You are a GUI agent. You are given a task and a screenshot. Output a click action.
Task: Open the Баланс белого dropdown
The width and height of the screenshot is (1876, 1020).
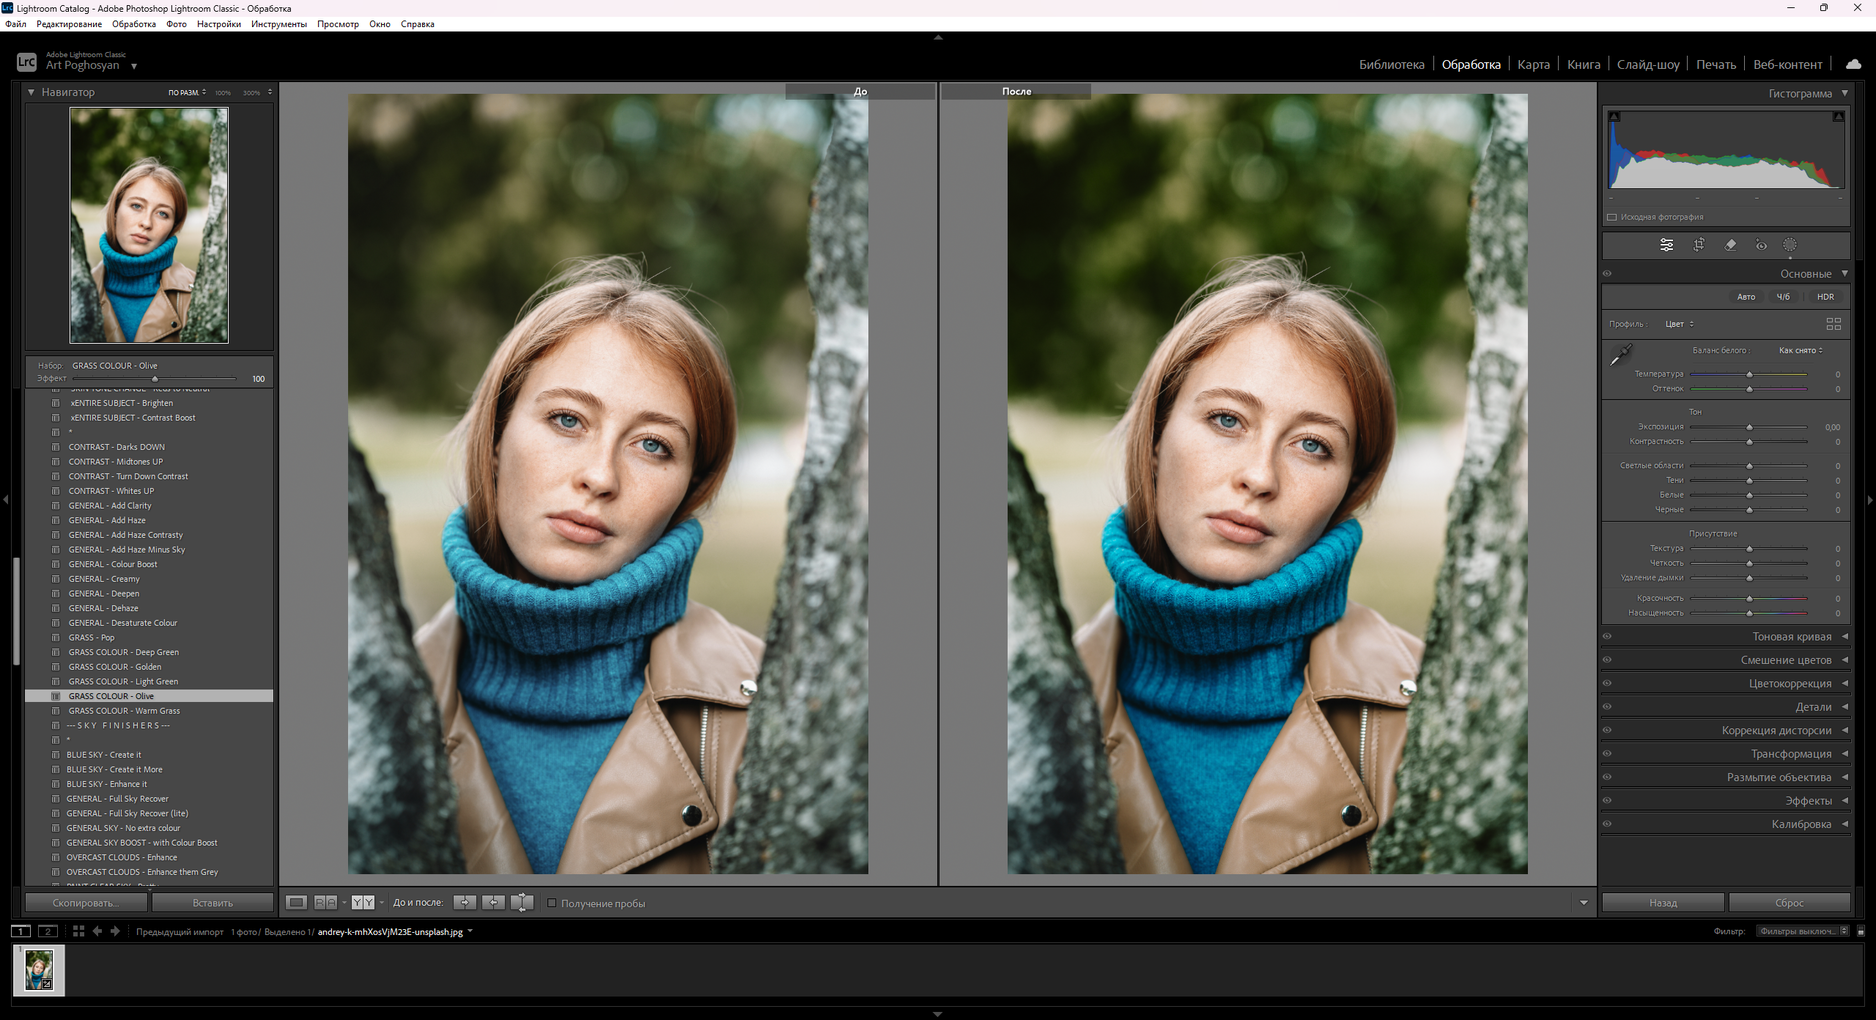coord(1800,351)
